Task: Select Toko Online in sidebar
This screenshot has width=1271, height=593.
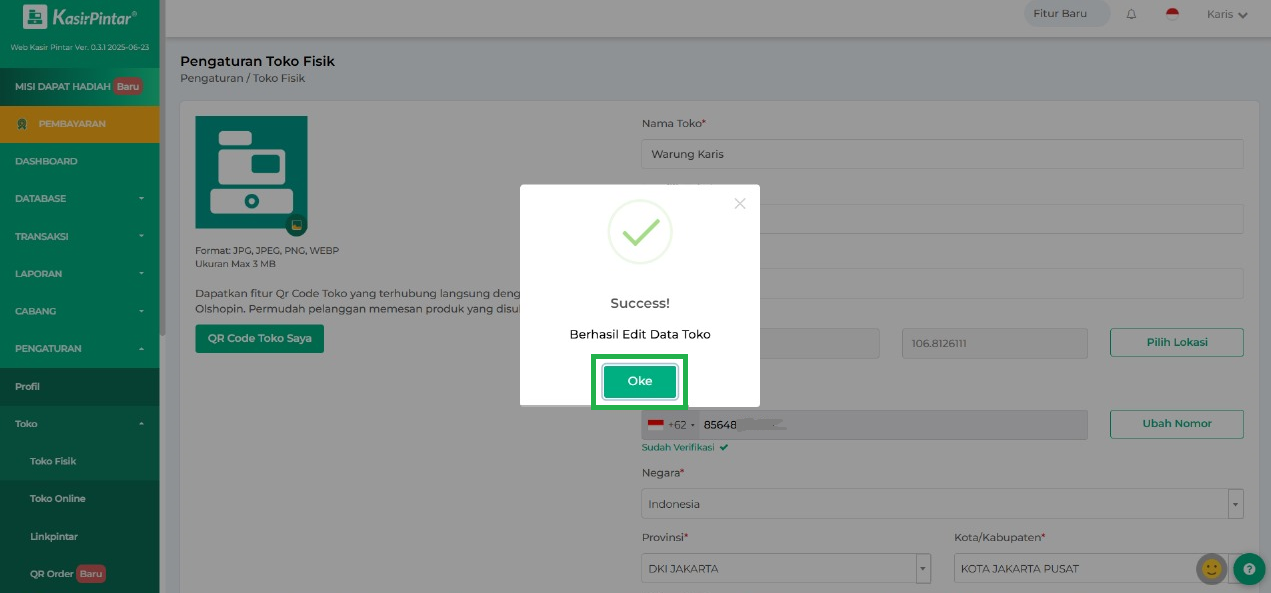Action: click(57, 499)
